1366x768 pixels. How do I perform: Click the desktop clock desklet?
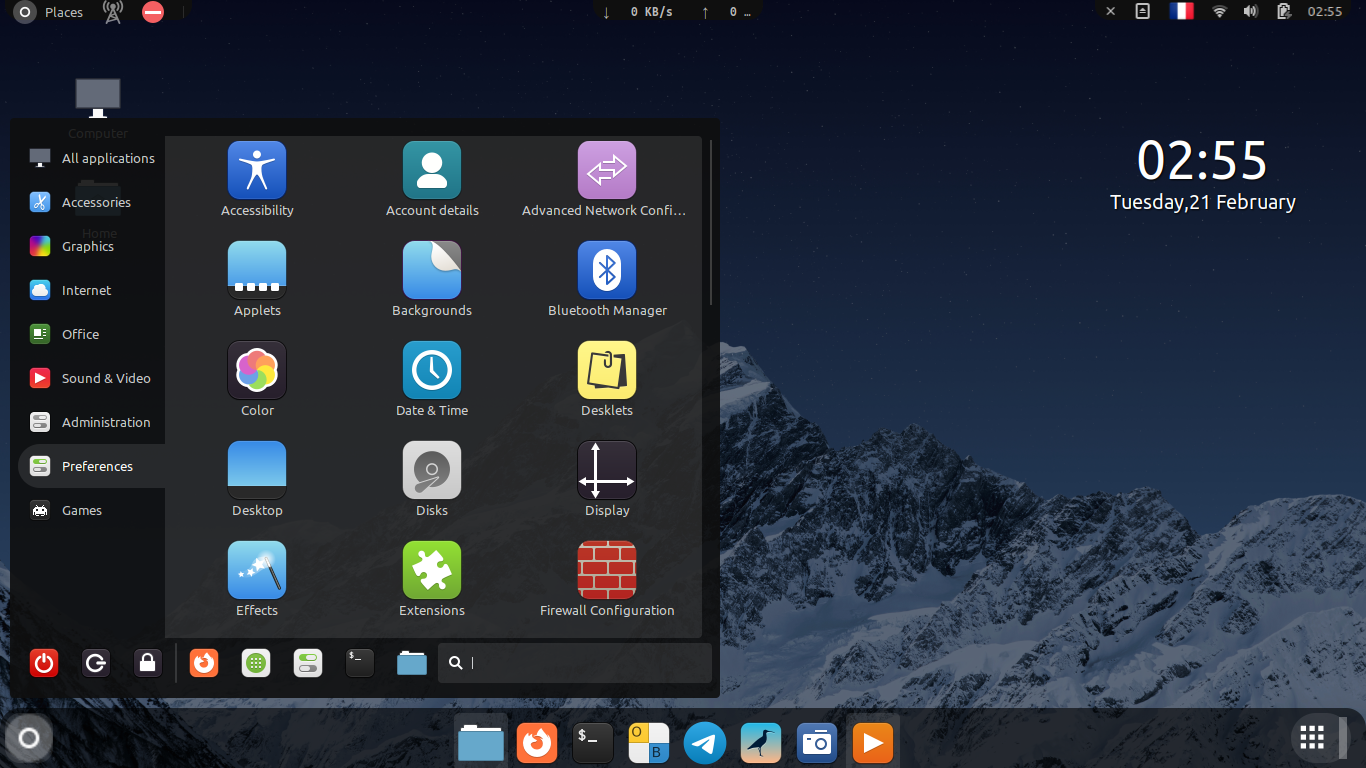tap(1203, 176)
